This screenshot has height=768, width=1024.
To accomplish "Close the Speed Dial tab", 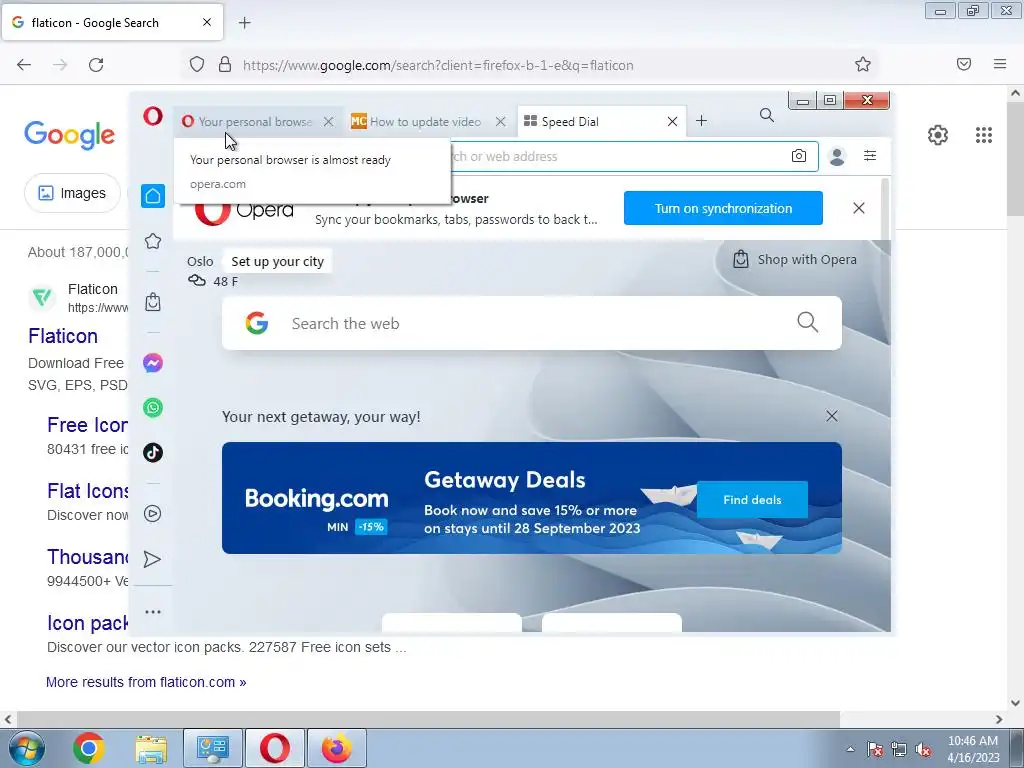I will point(672,121).
